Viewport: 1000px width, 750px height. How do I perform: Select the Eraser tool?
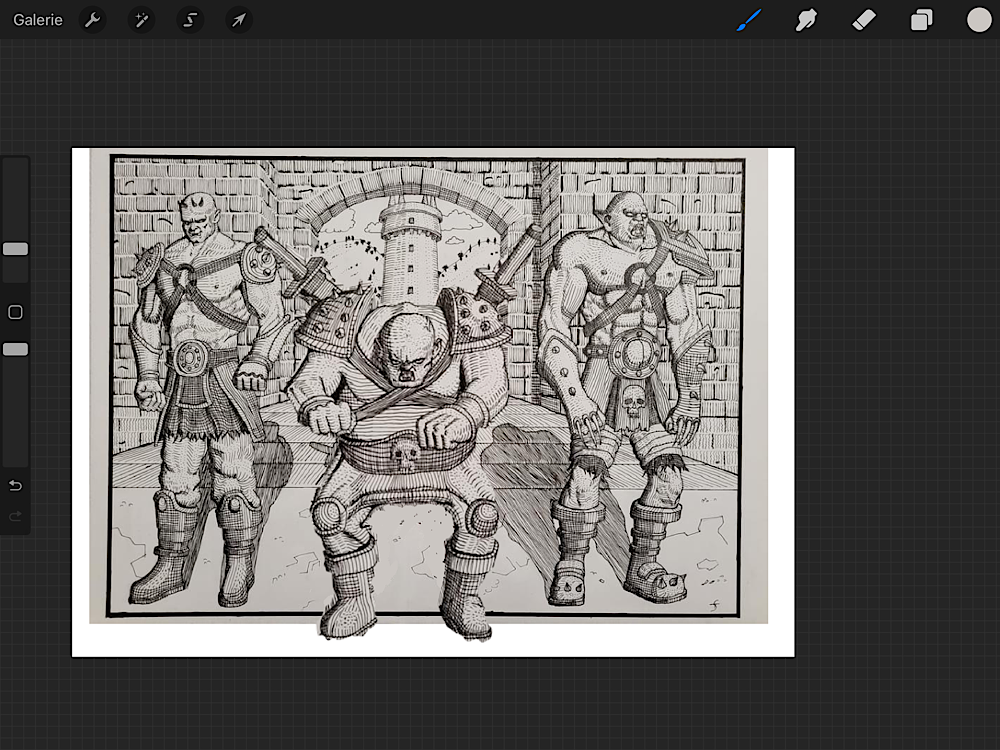point(864,20)
